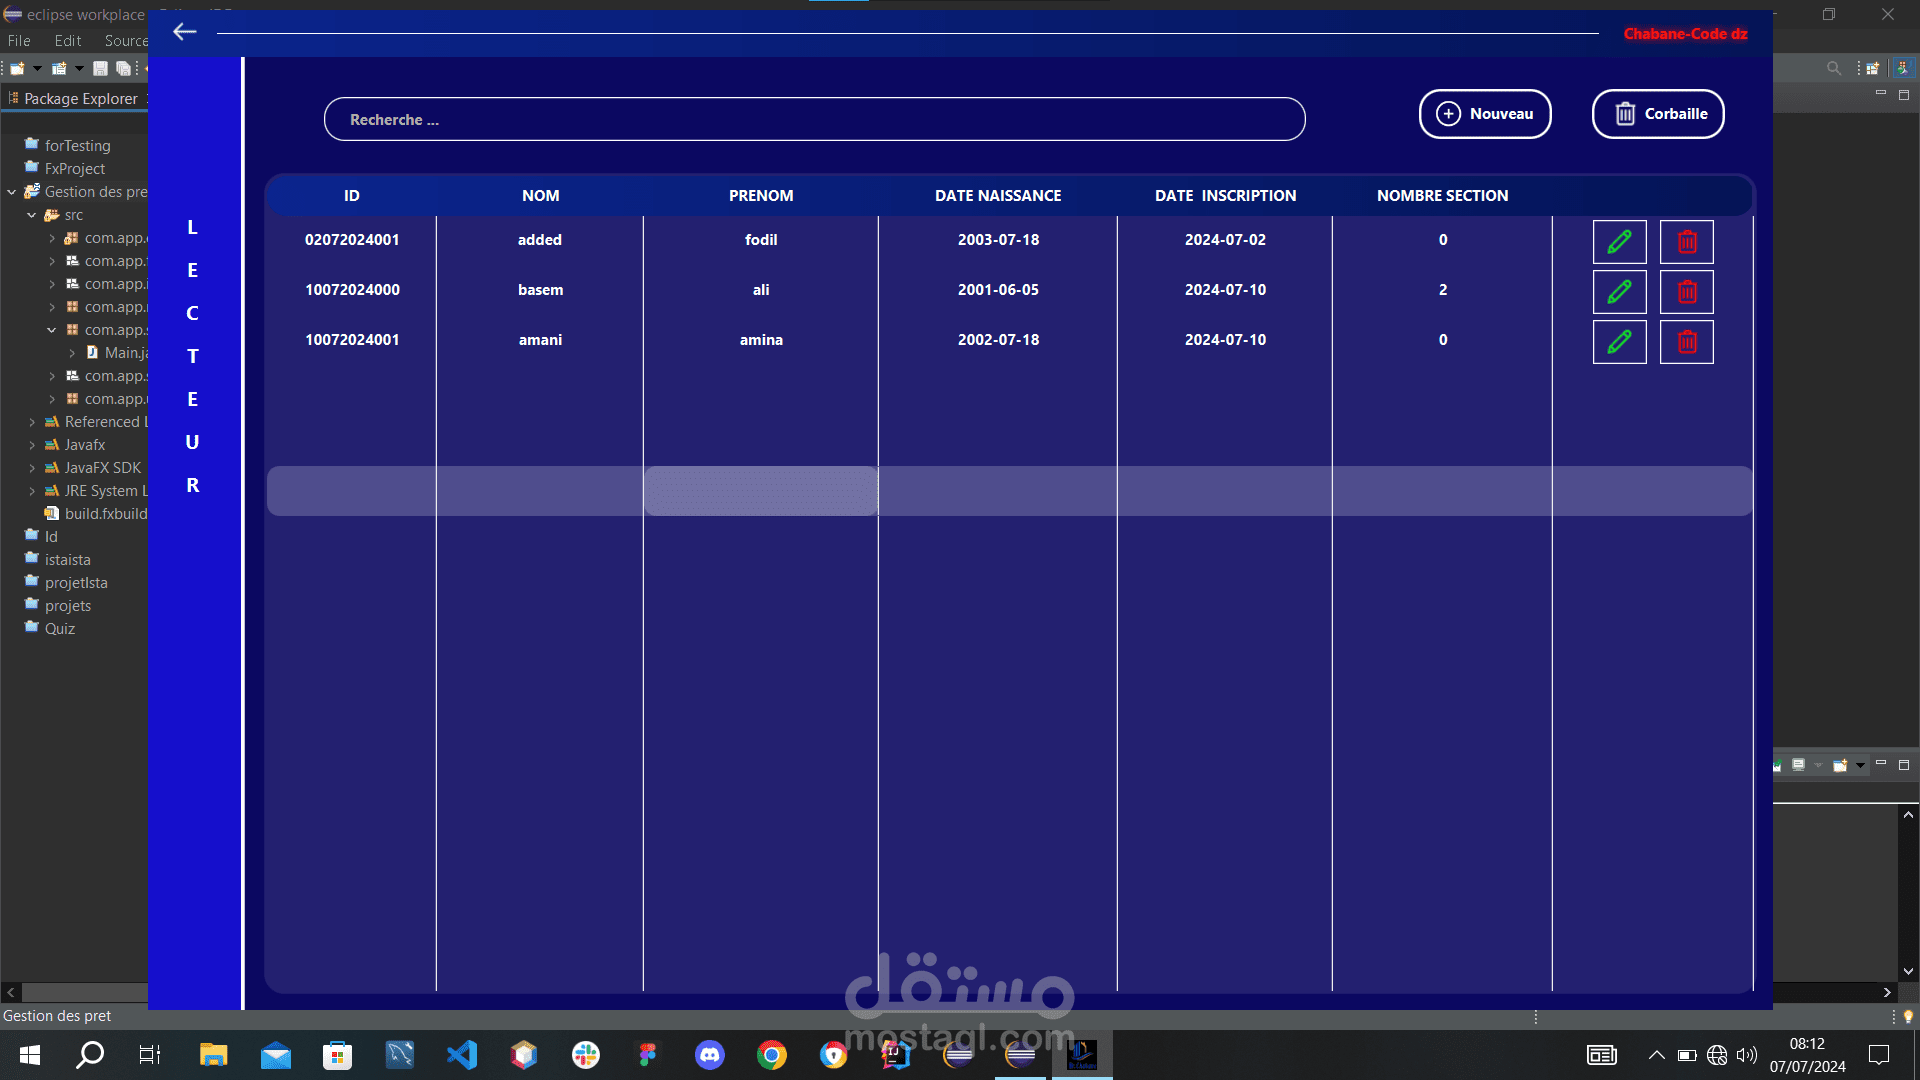
Task: Delete the basem ali record
Action: 1686,292
